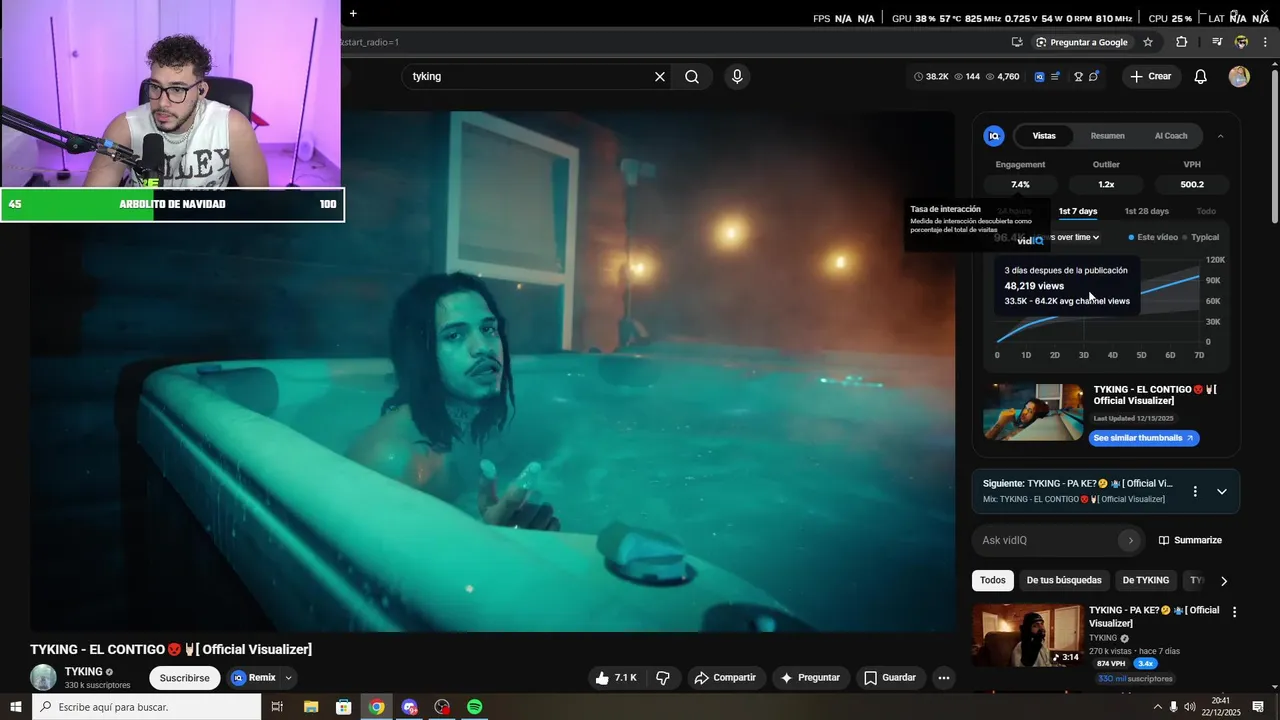This screenshot has width=1280, height=720.
Task: Open Microsoft Store from the taskbar
Action: pos(343,707)
